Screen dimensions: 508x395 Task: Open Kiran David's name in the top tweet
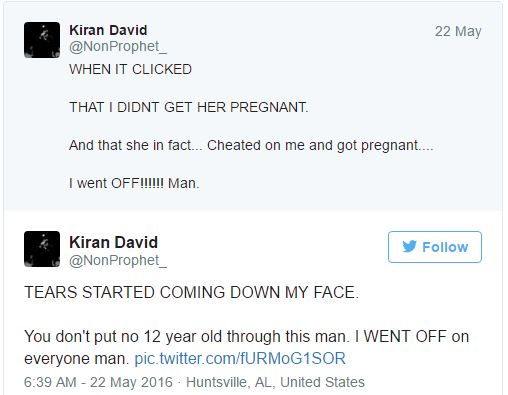point(108,30)
